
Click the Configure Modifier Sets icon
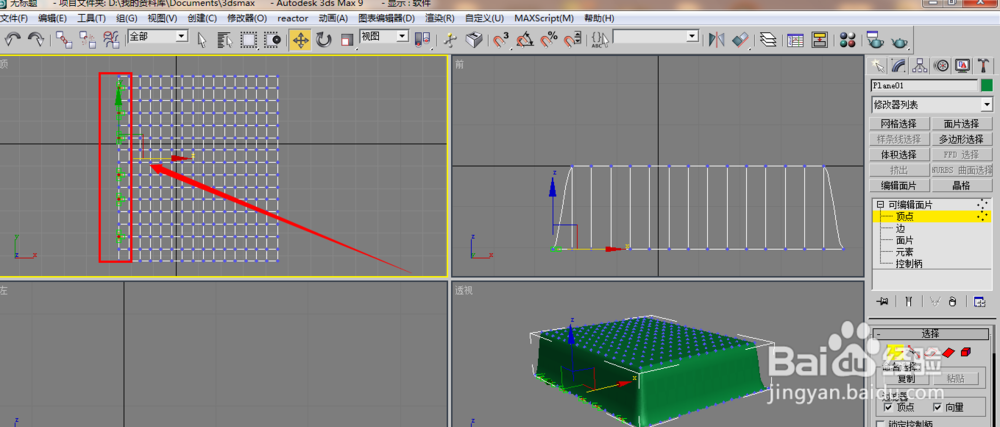tap(980, 301)
